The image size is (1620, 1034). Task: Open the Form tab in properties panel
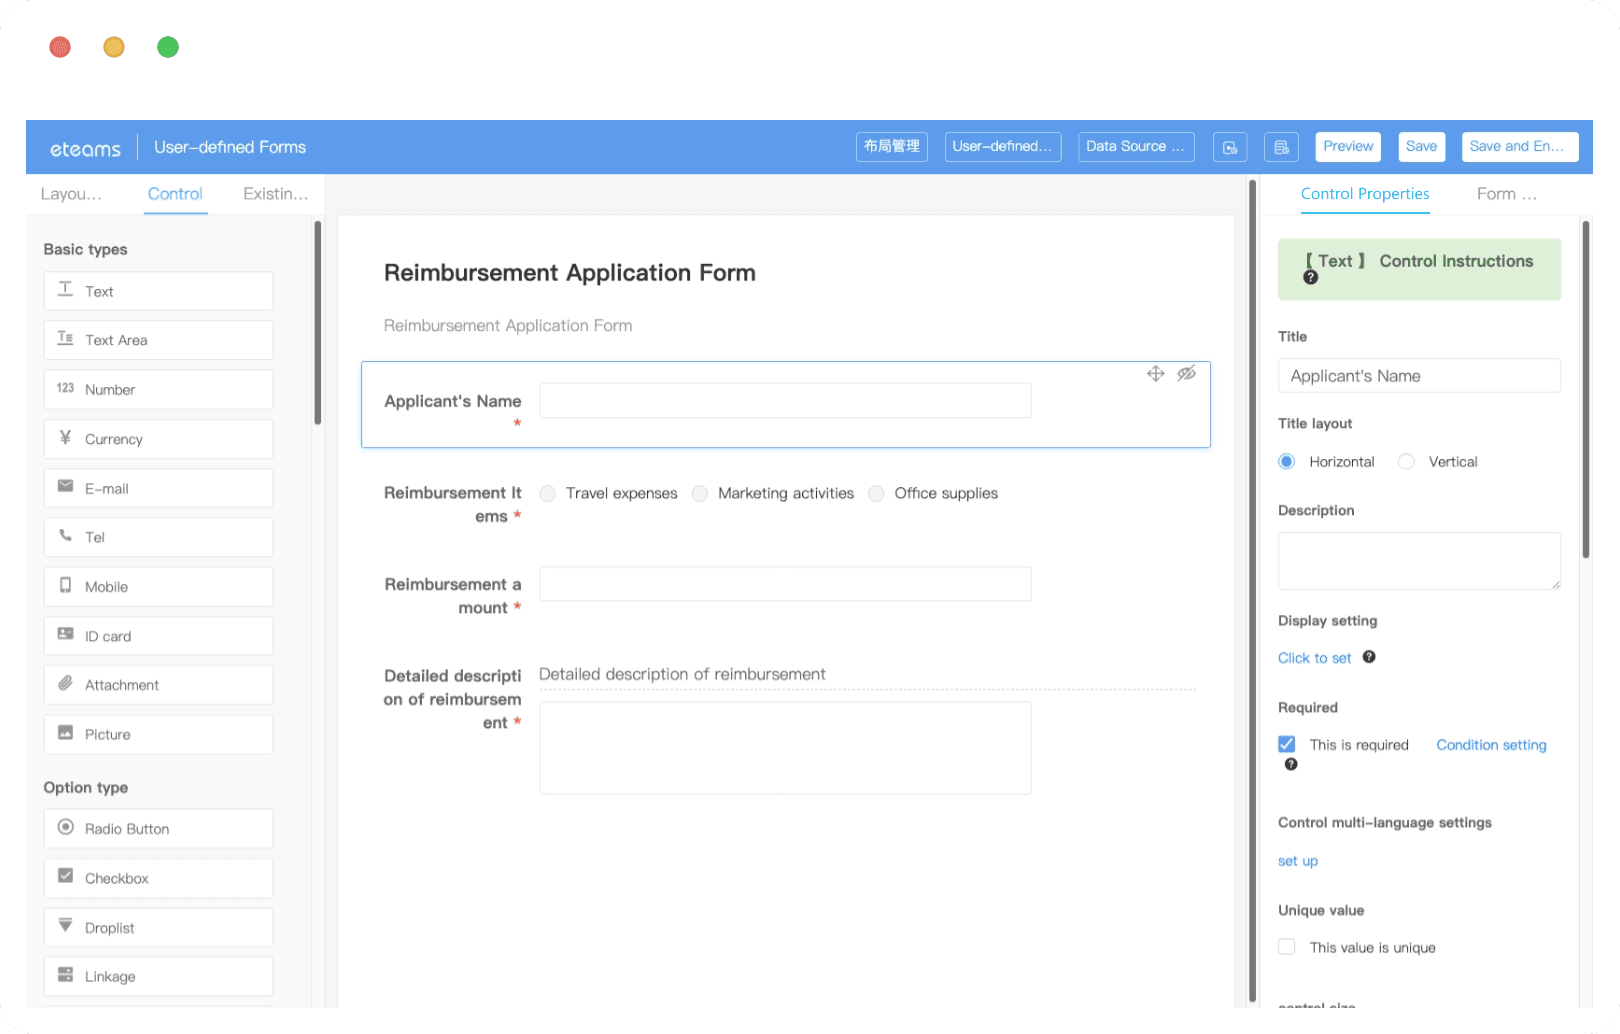pyautogui.click(x=1506, y=194)
